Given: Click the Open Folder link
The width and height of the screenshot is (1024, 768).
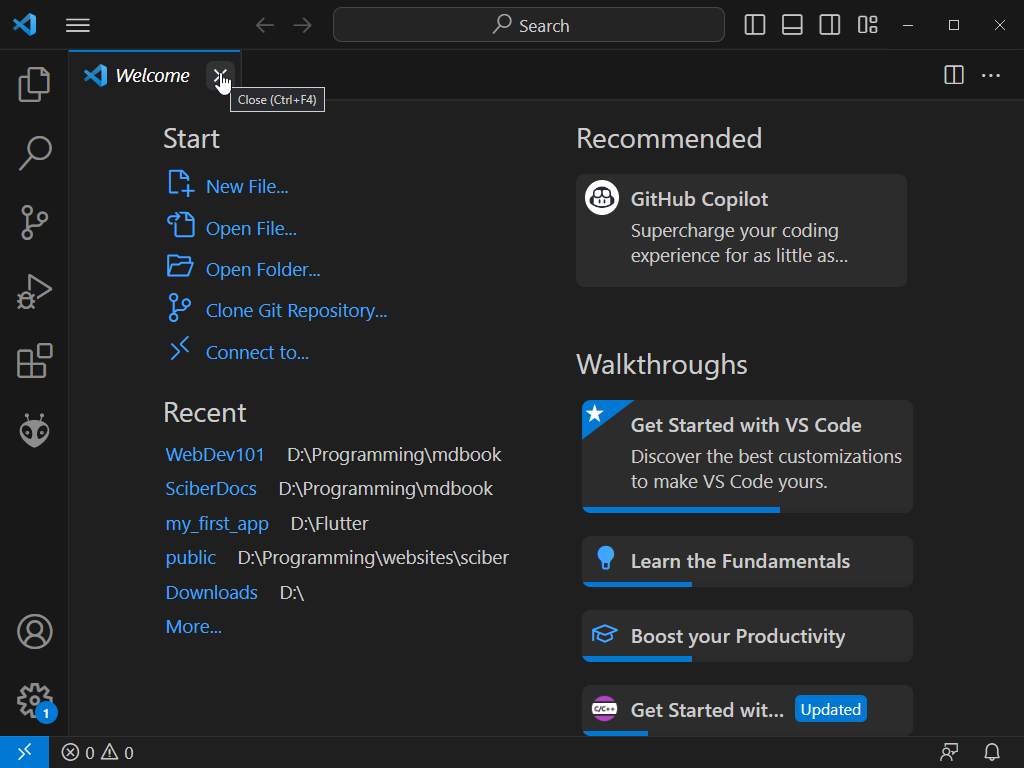Looking at the screenshot, I should (x=263, y=270).
